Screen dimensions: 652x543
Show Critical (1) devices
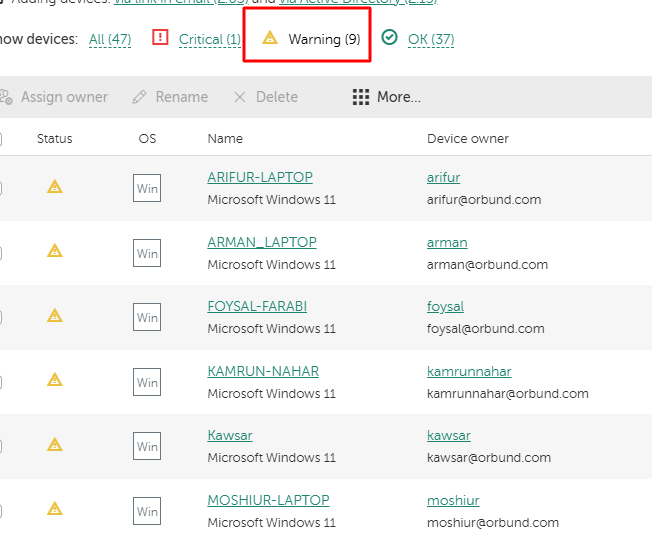[210, 39]
